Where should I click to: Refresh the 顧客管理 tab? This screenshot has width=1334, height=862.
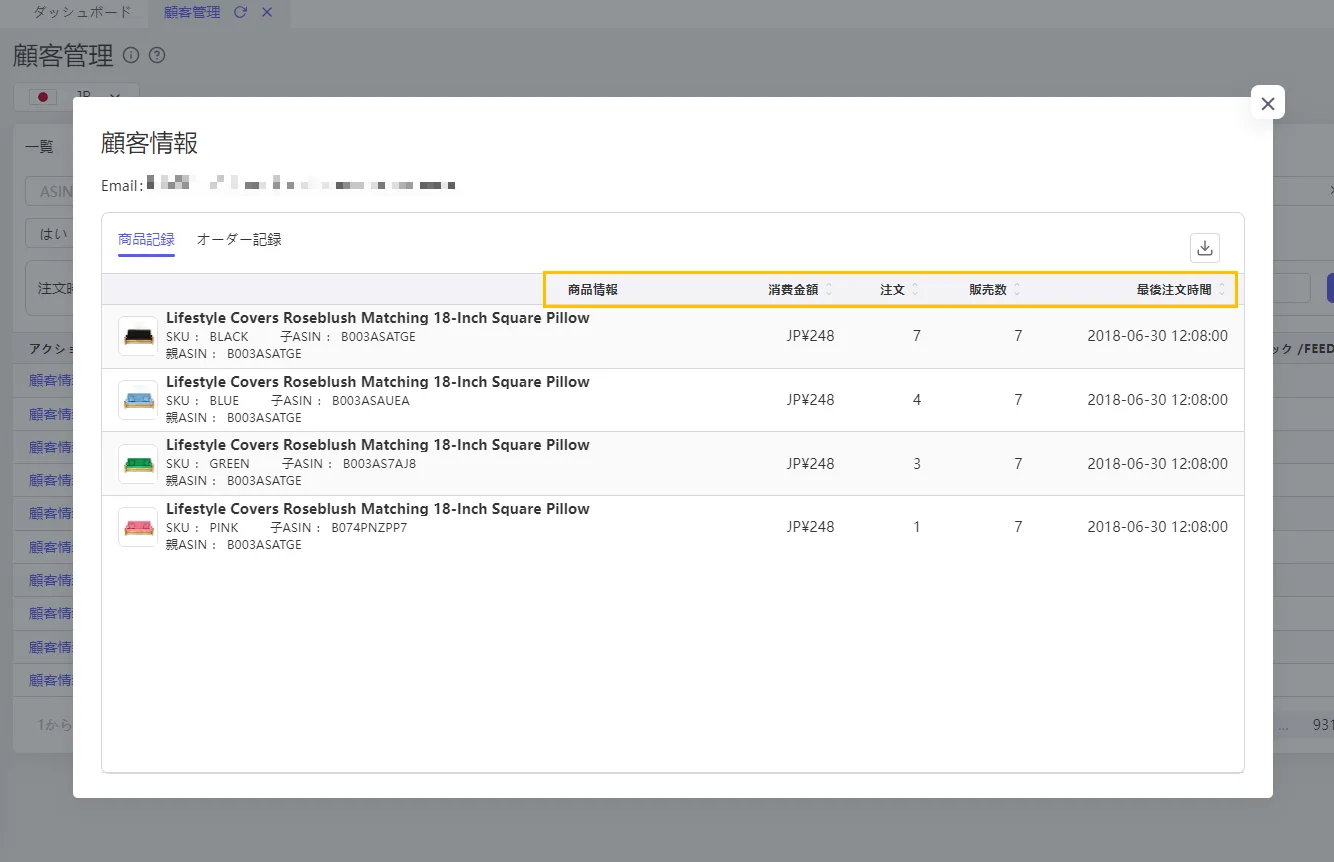coord(240,12)
